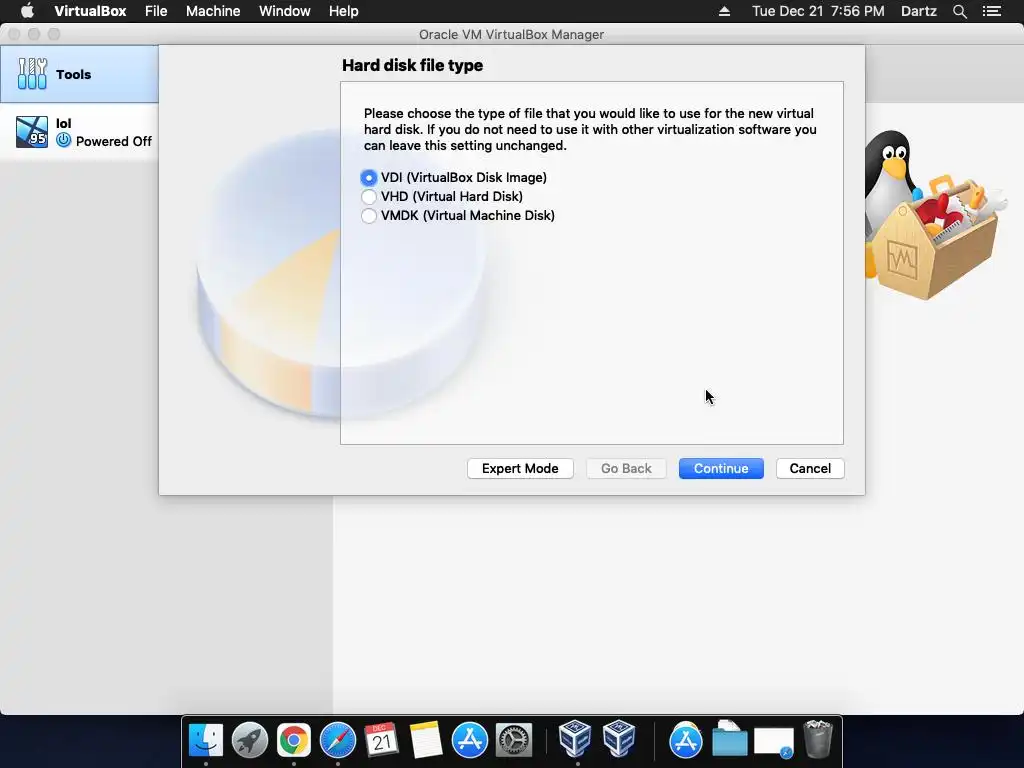Click the Hard disk file type heading

pos(413,65)
